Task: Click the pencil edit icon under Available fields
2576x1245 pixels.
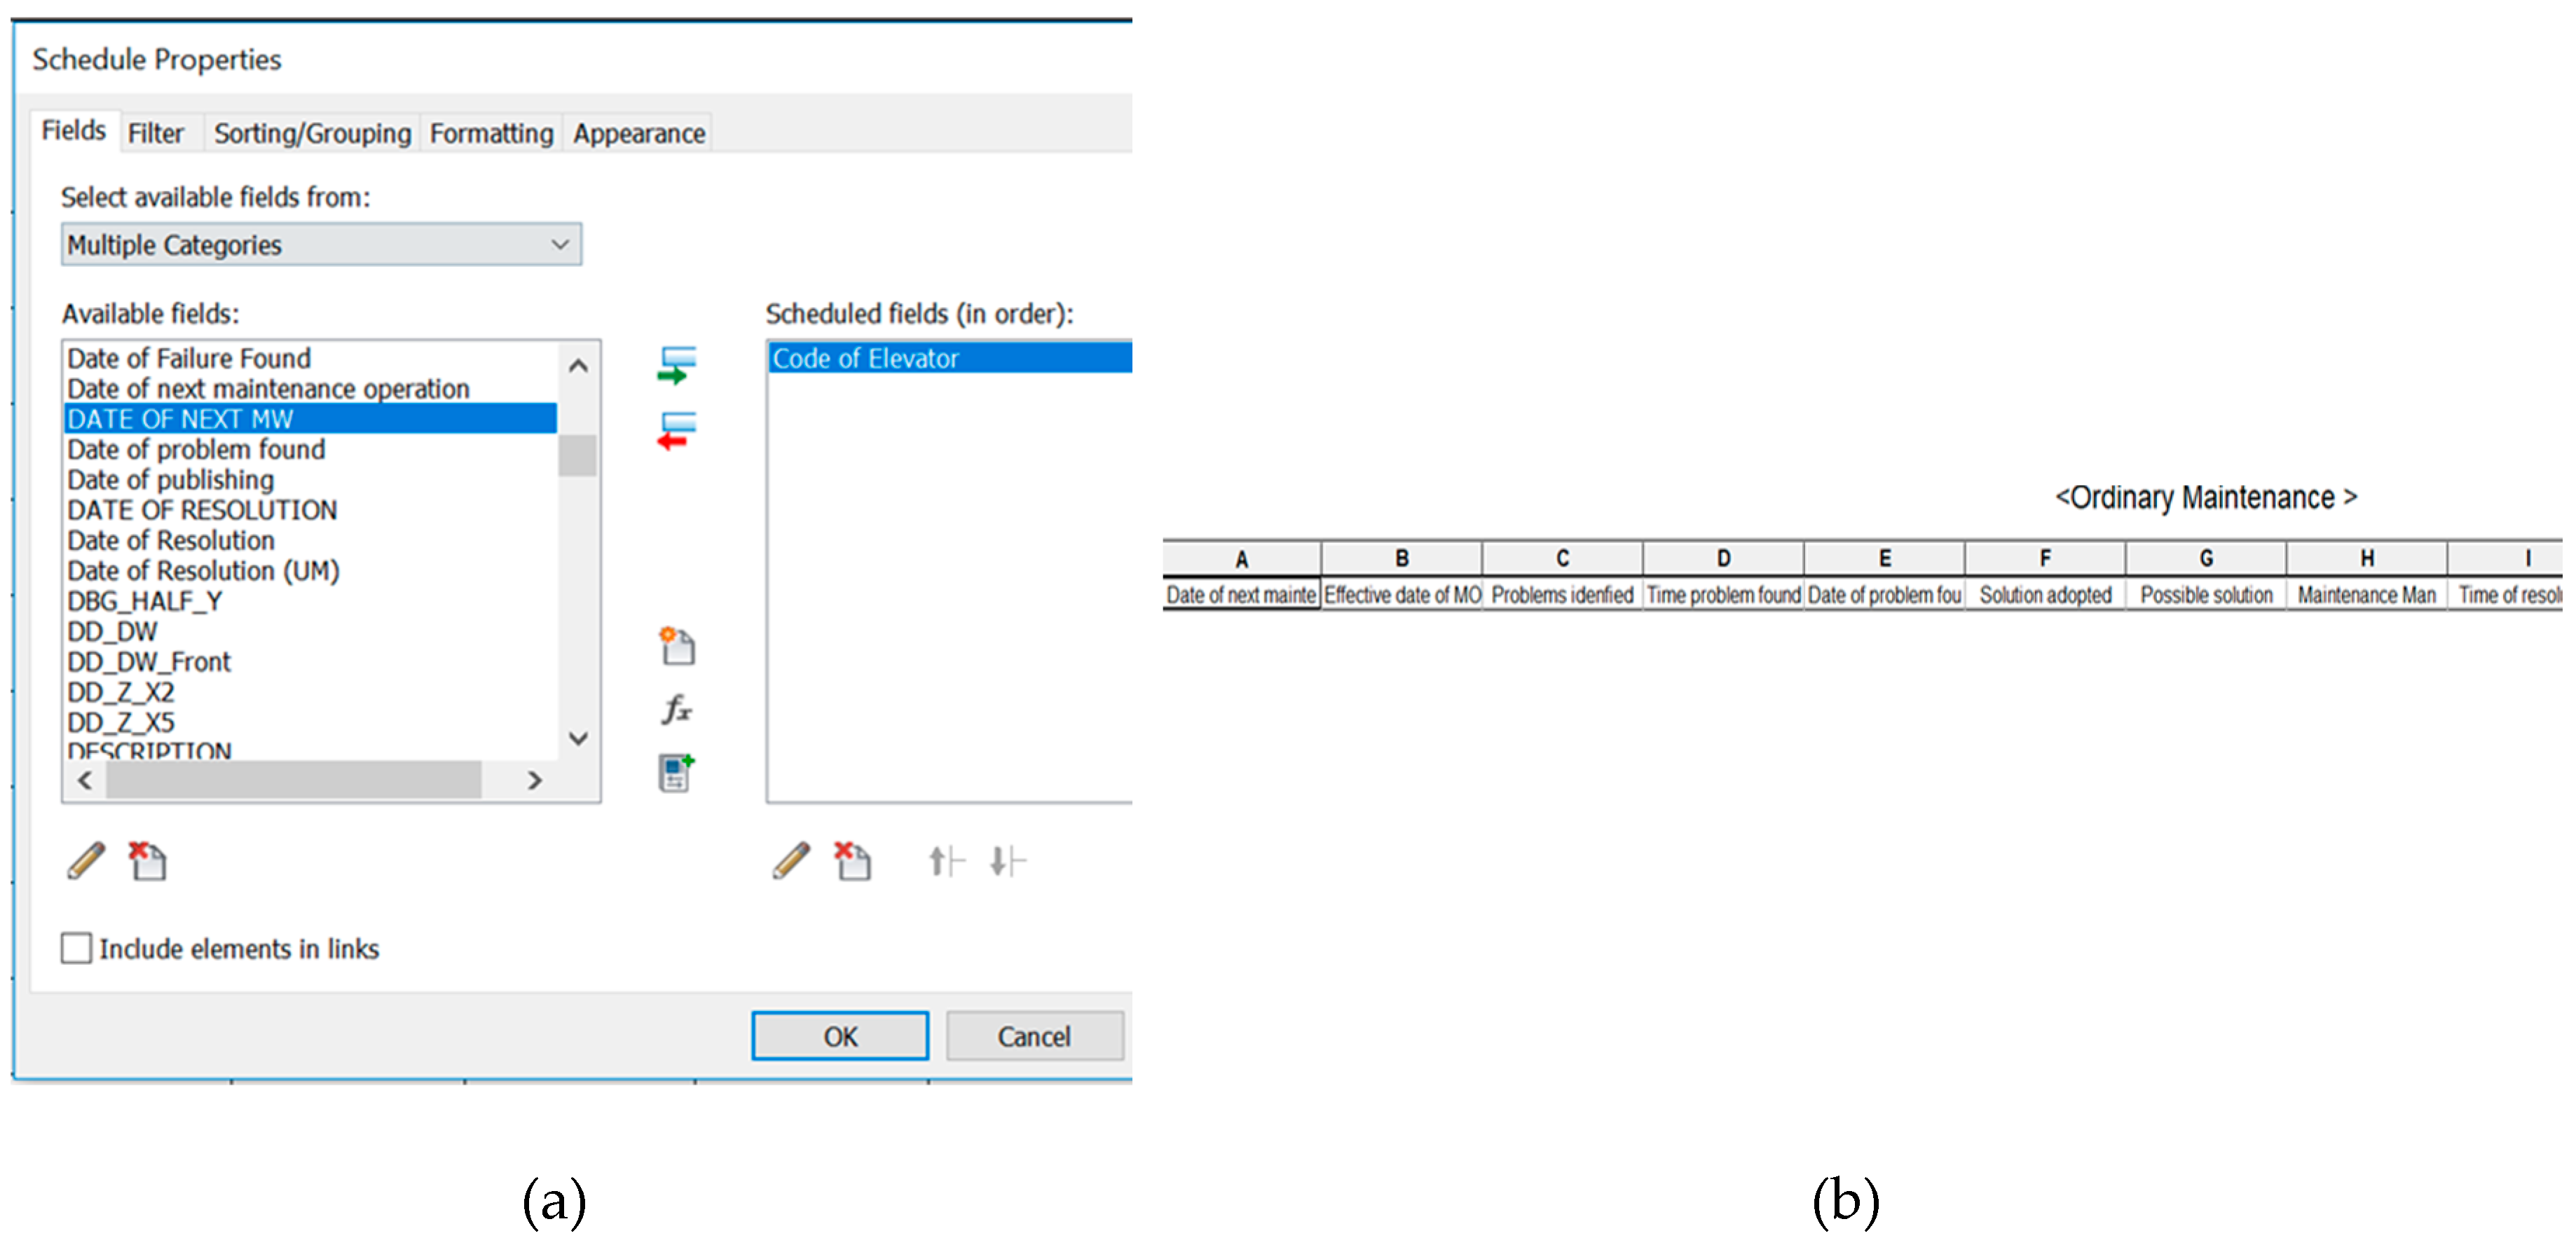Action: (87, 860)
